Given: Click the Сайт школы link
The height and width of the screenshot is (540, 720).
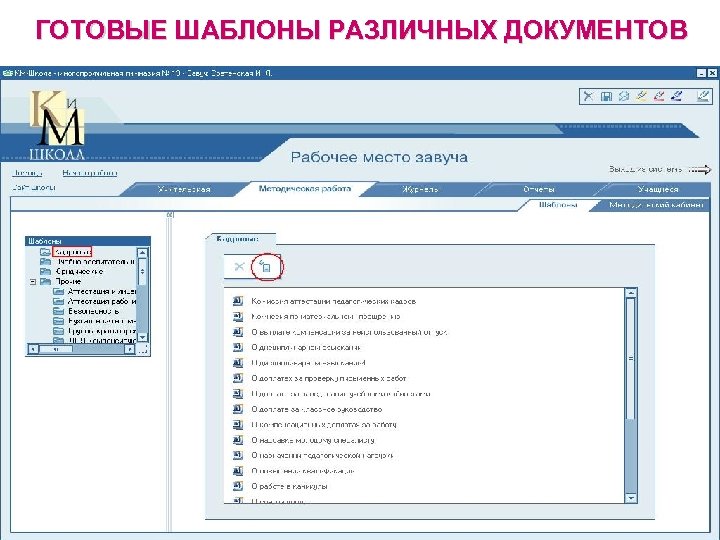Looking at the screenshot, I should [x=34, y=187].
